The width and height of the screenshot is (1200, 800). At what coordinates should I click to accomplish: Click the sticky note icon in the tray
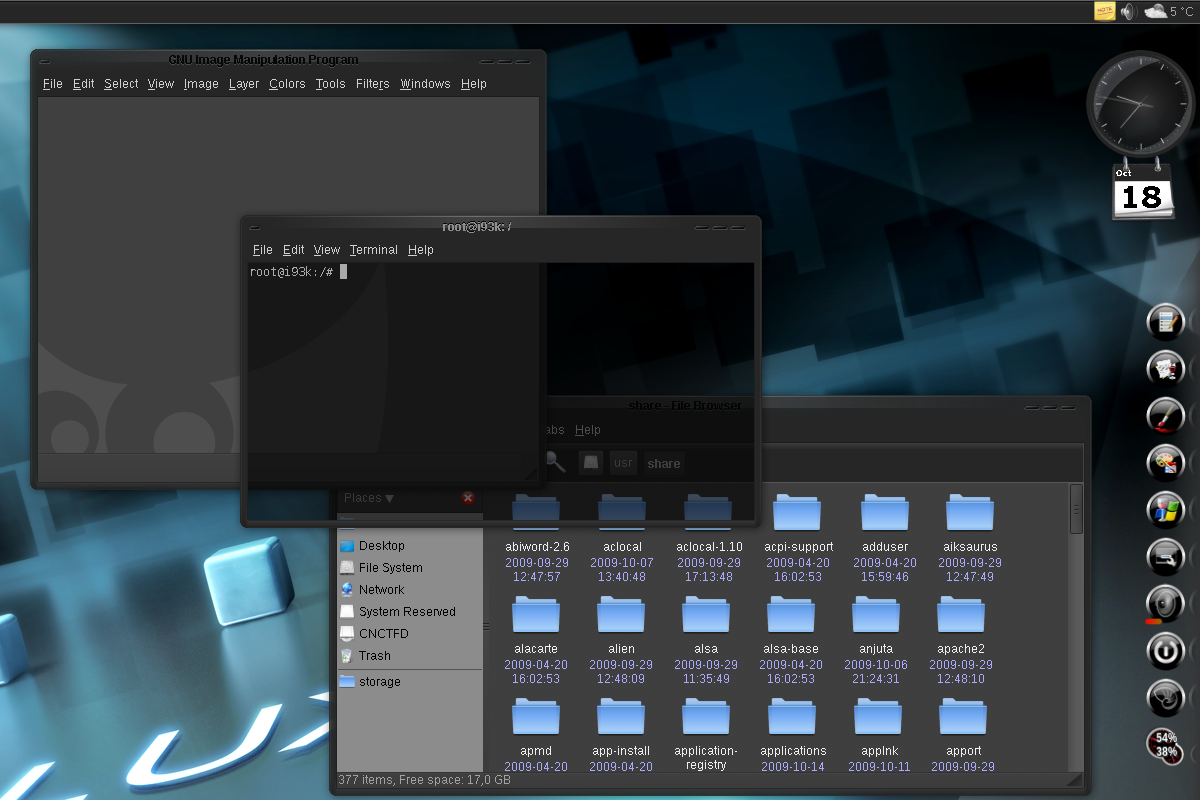tap(1107, 11)
